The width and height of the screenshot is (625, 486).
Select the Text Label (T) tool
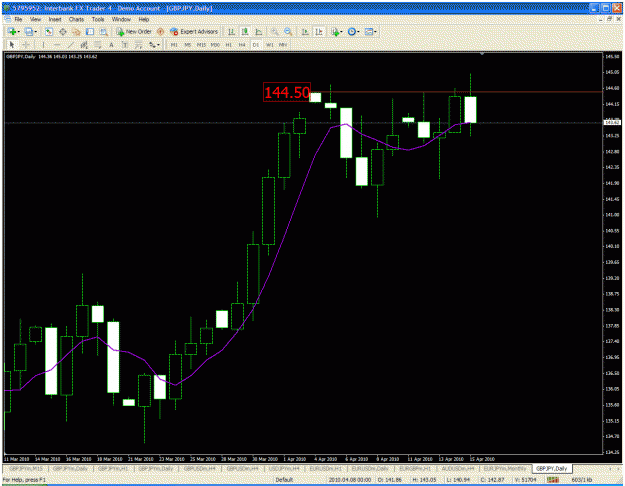(x=125, y=45)
